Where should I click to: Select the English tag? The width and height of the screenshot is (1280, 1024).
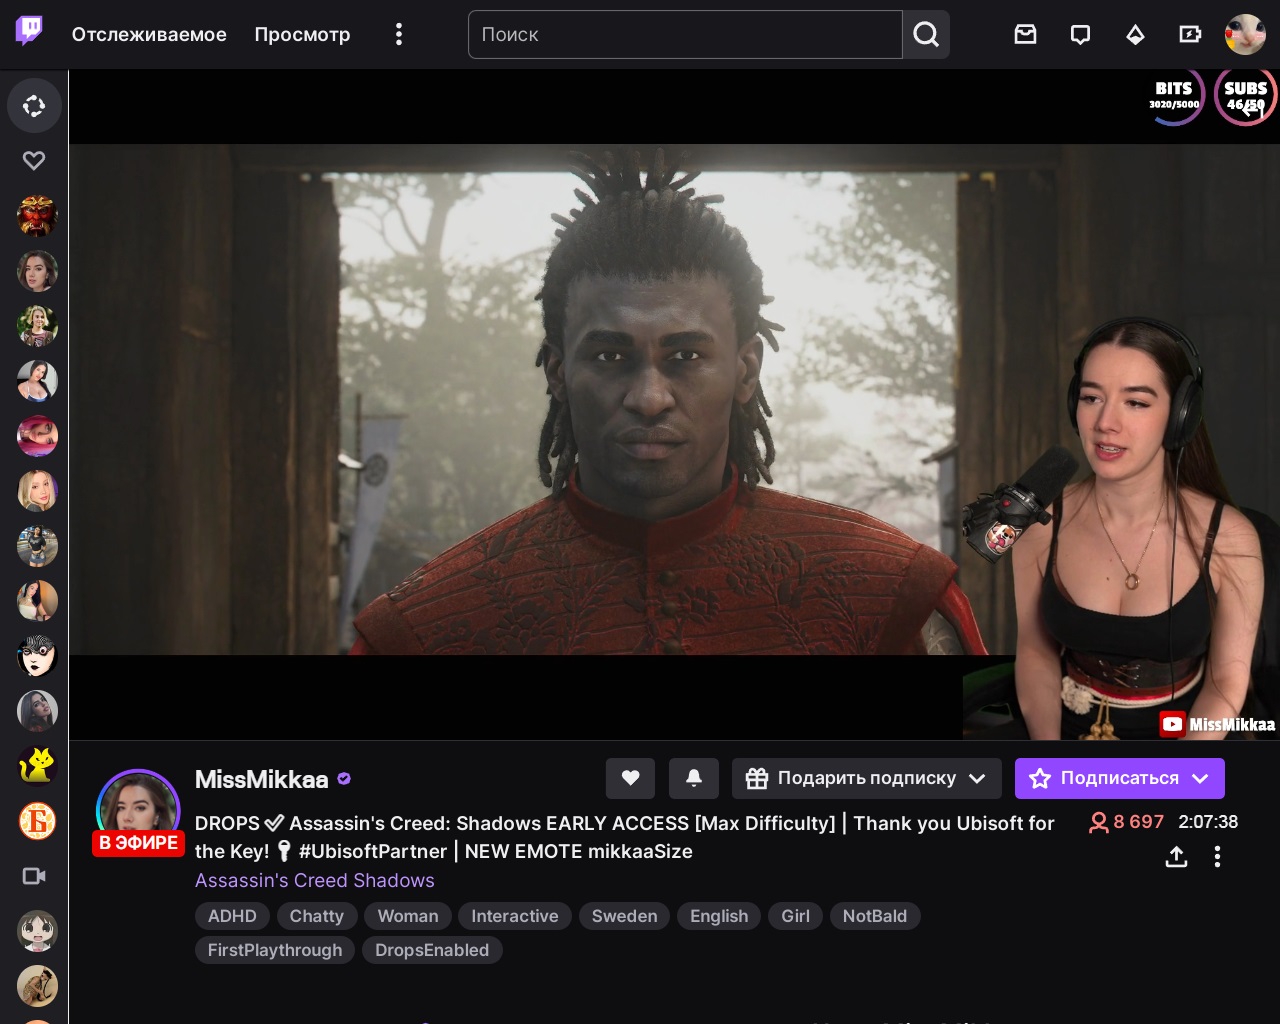tap(719, 916)
